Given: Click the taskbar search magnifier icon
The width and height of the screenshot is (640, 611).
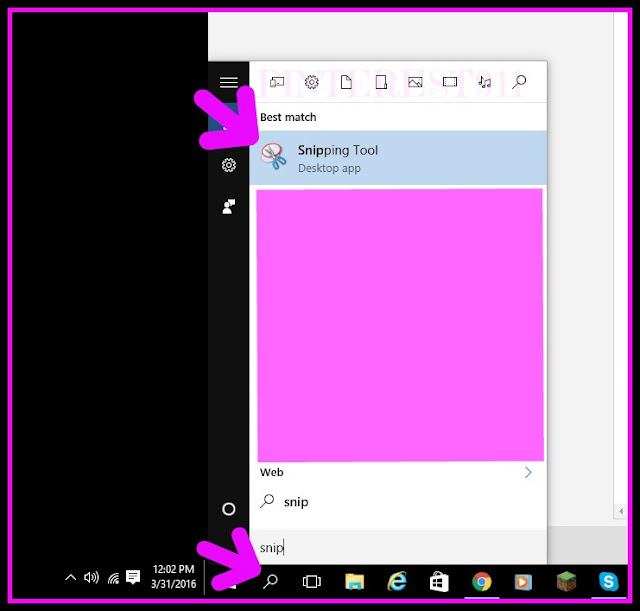Looking at the screenshot, I should tap(270, 581).
